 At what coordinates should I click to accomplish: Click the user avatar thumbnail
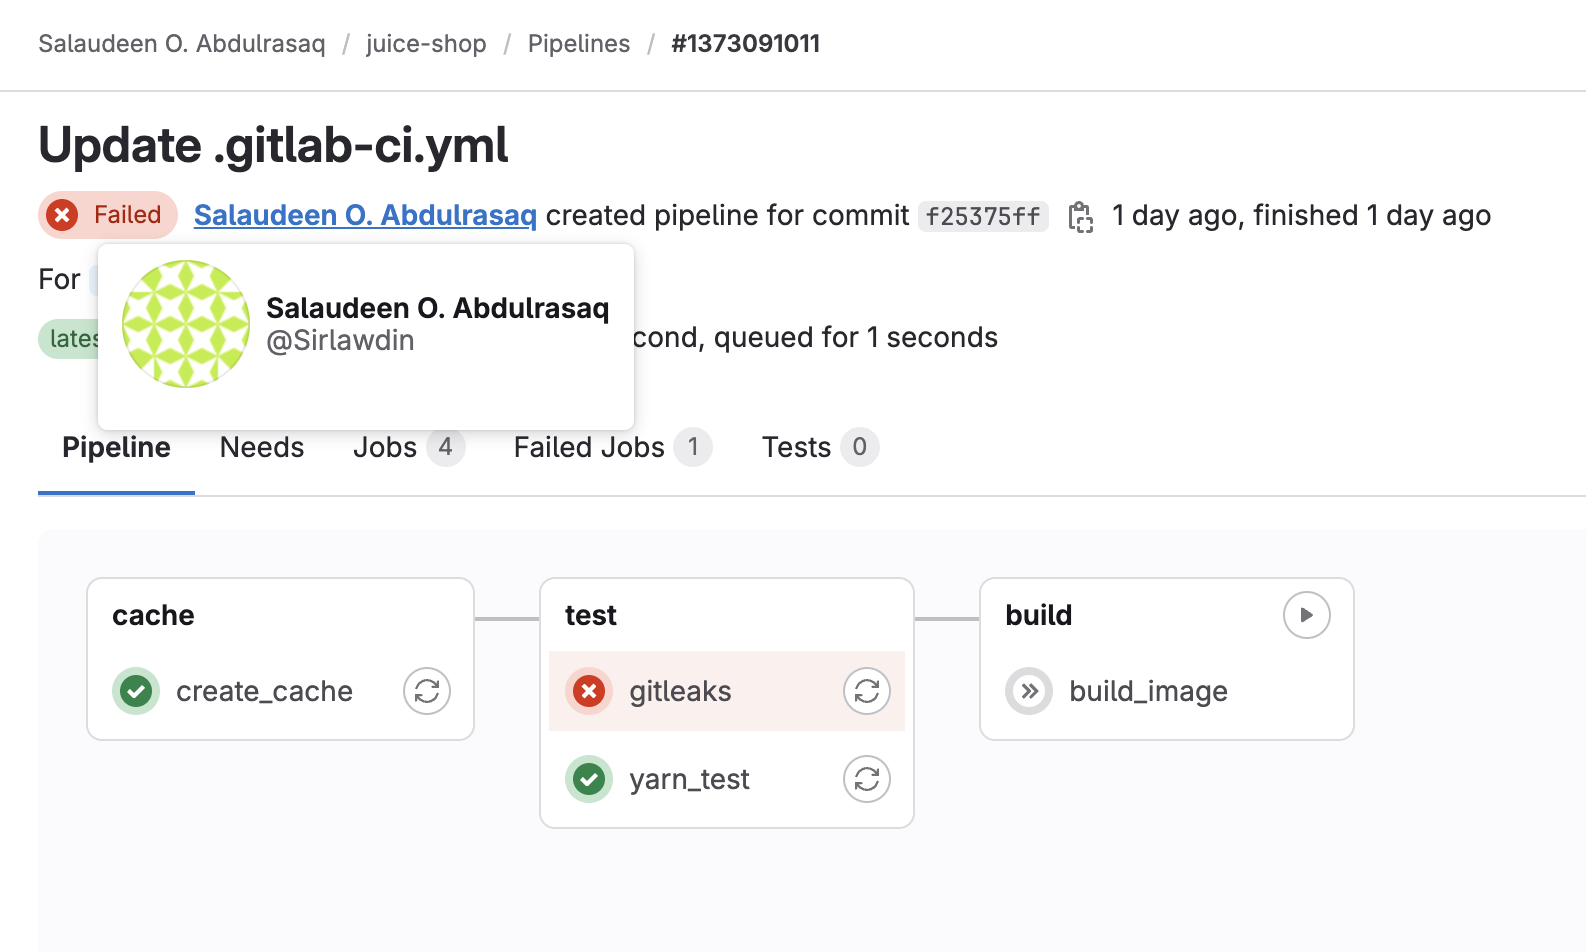[186, 324]
